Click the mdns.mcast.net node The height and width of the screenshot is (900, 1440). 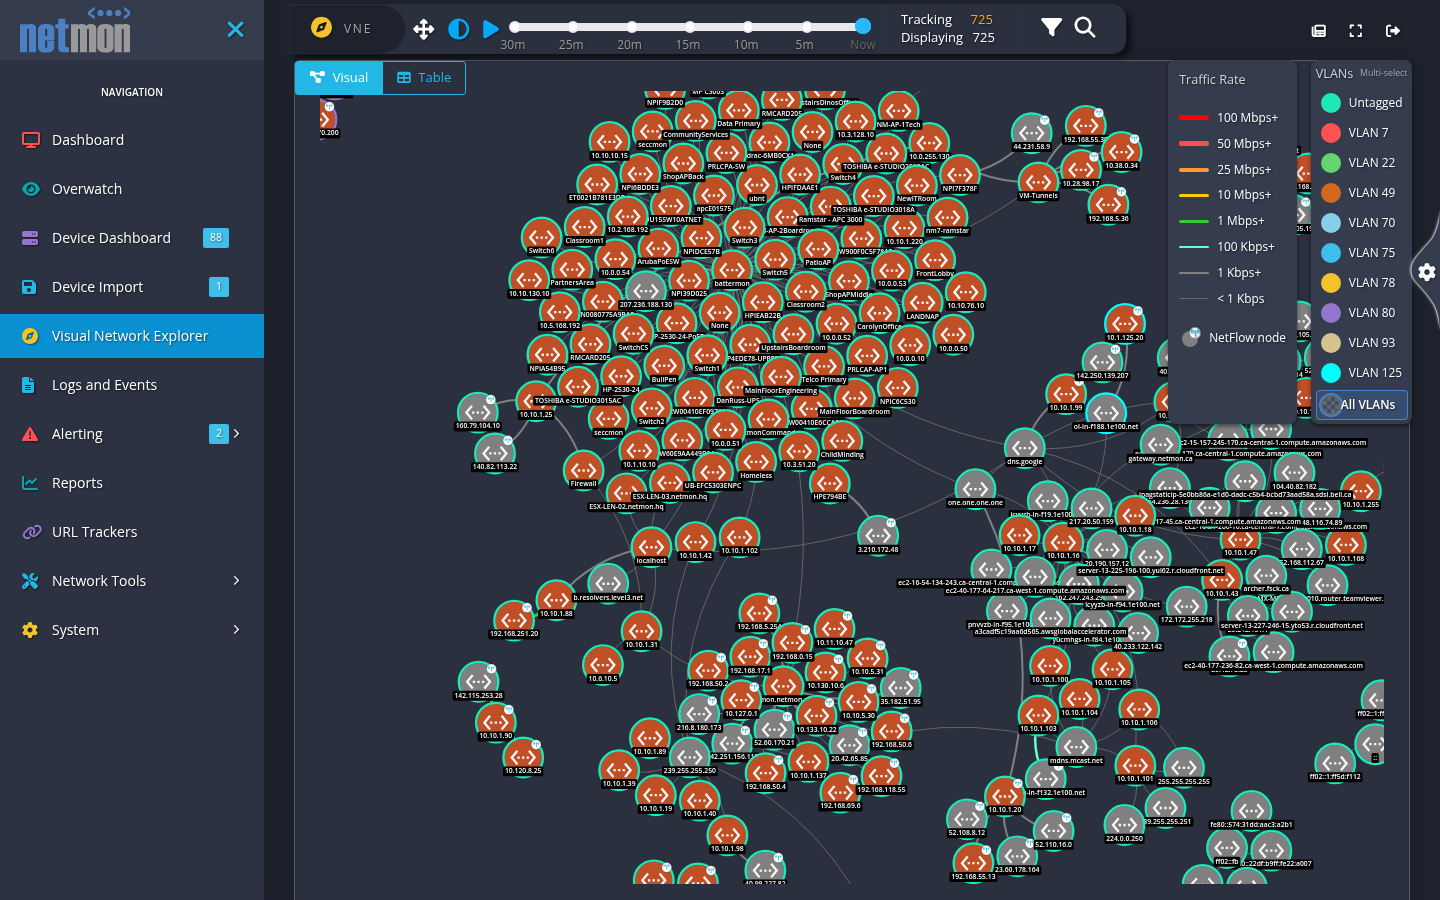coord(1075,746)
